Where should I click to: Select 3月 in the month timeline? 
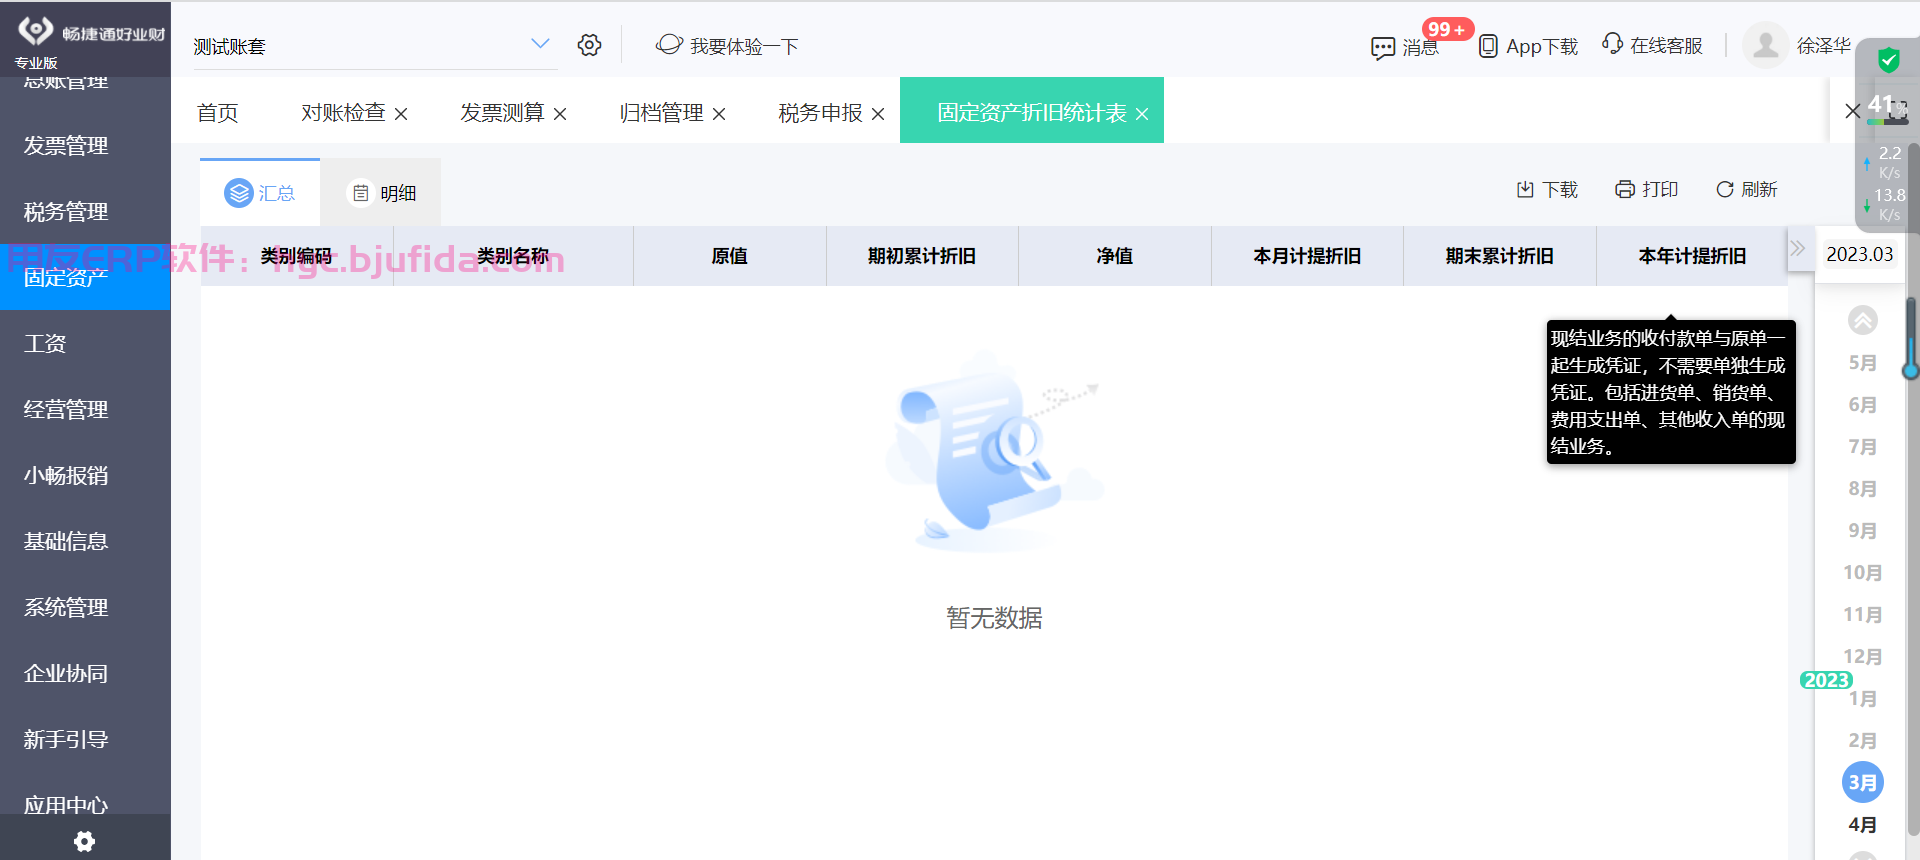tap(1862, 782)
